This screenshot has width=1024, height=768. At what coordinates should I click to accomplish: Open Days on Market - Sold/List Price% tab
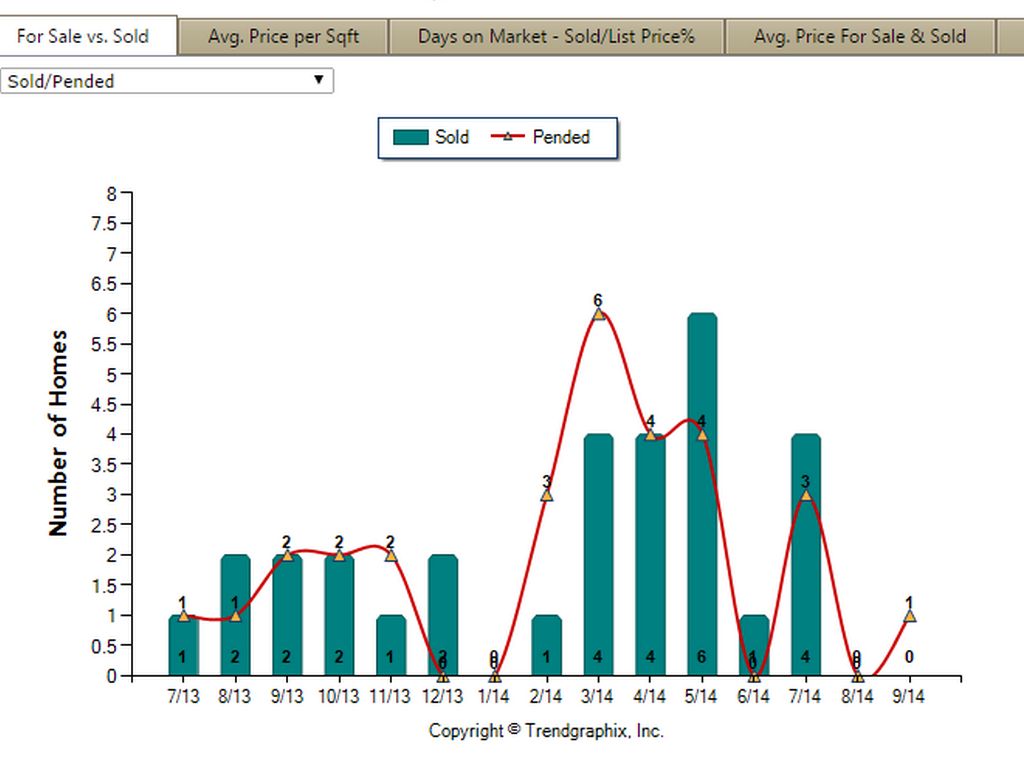click(556, 37)
